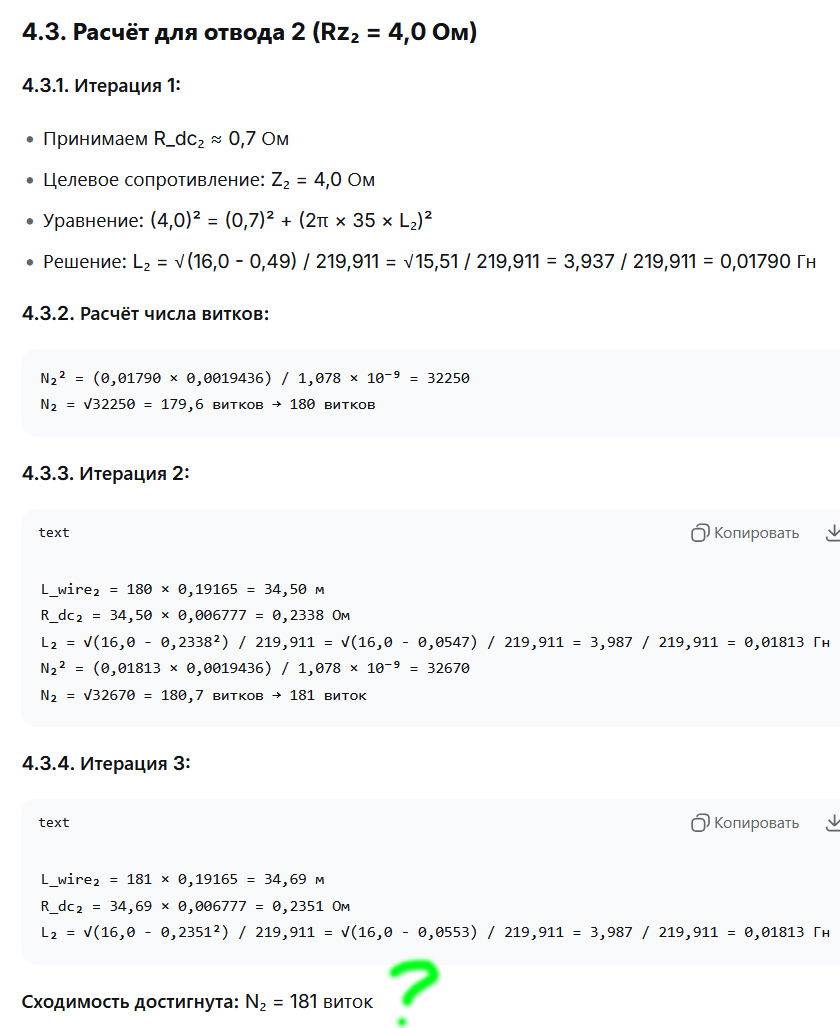Select the '4.3.1. Итерация 1' subheading
Viewport: 840px width, 1028px height.
coord(101,85)
